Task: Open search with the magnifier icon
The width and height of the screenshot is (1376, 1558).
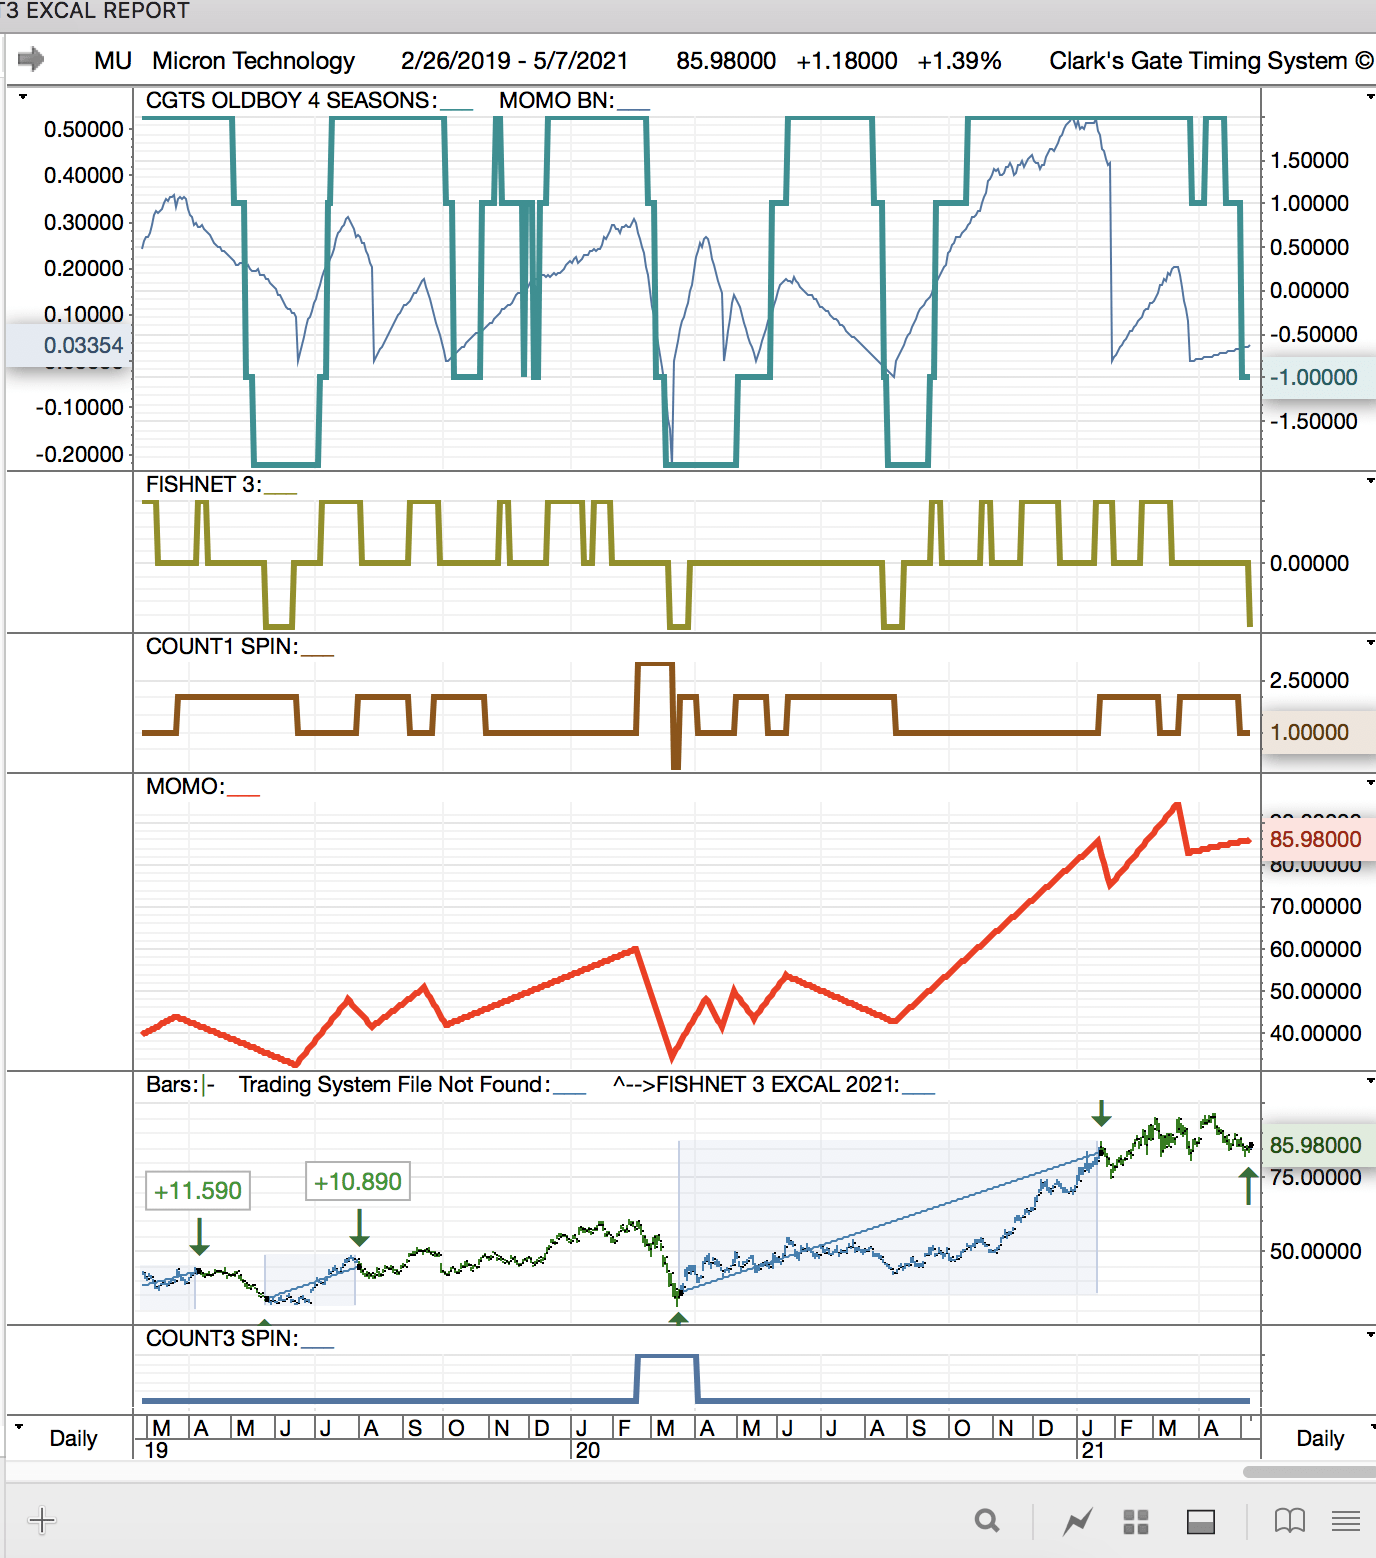Action: click(987, 1521)
